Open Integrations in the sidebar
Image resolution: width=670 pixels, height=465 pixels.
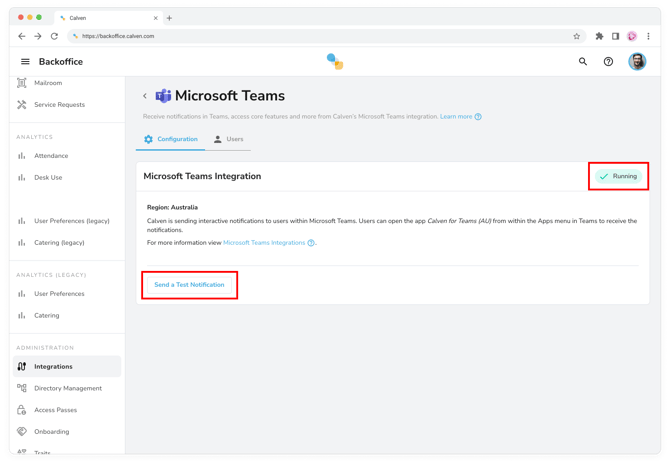(53, 367)
